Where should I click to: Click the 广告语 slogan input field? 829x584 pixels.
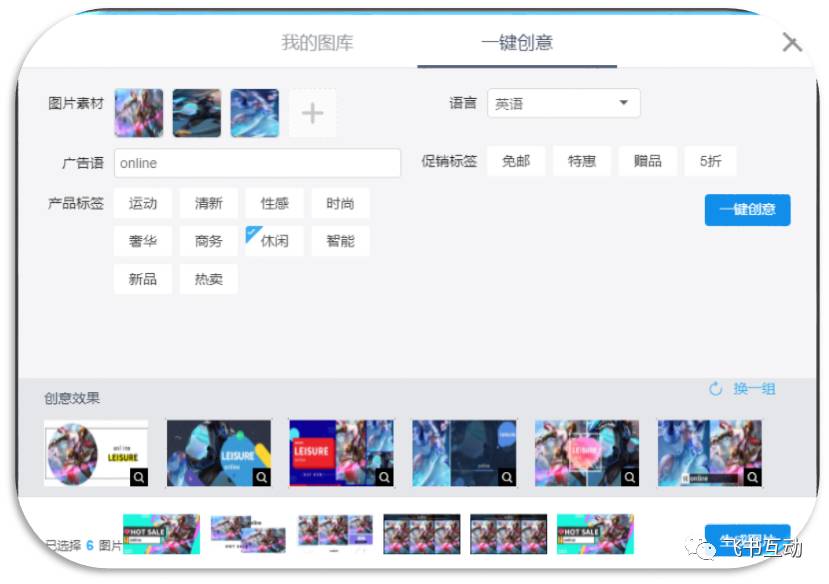257,163
